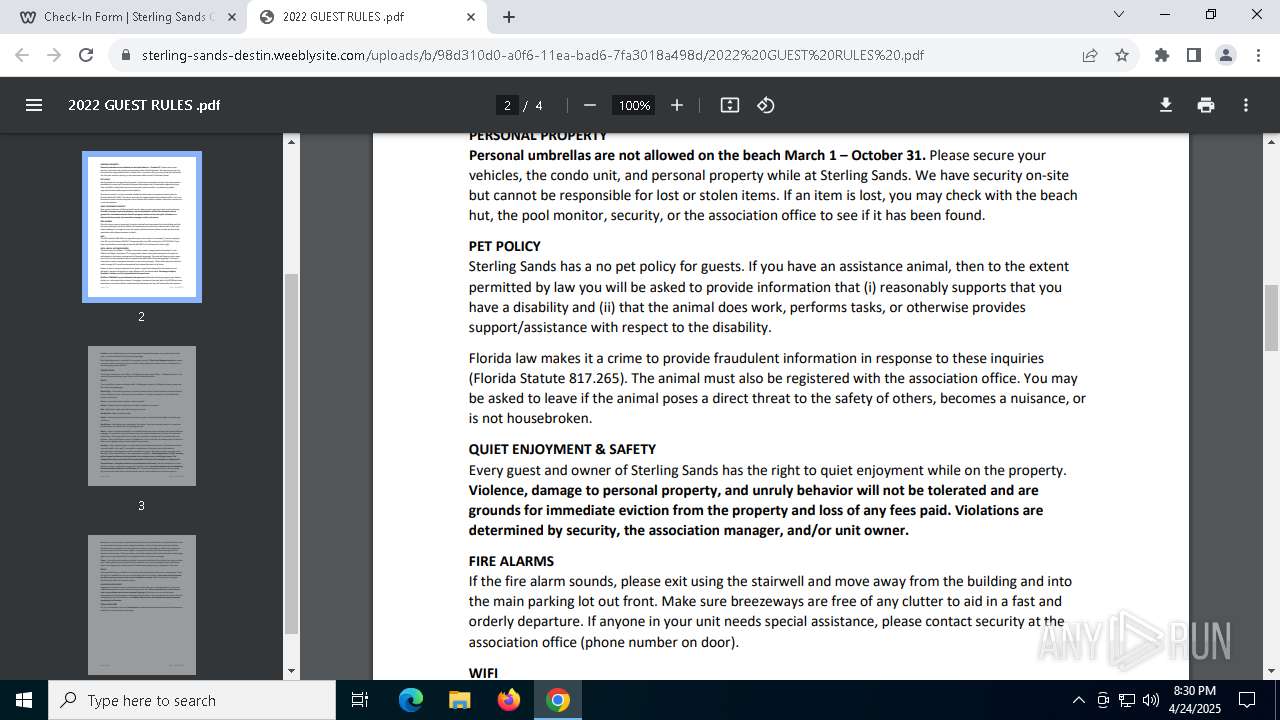Select the page 2 thumbnail
This screenshot has width=1280, height=720.
(x=142, y=226)
